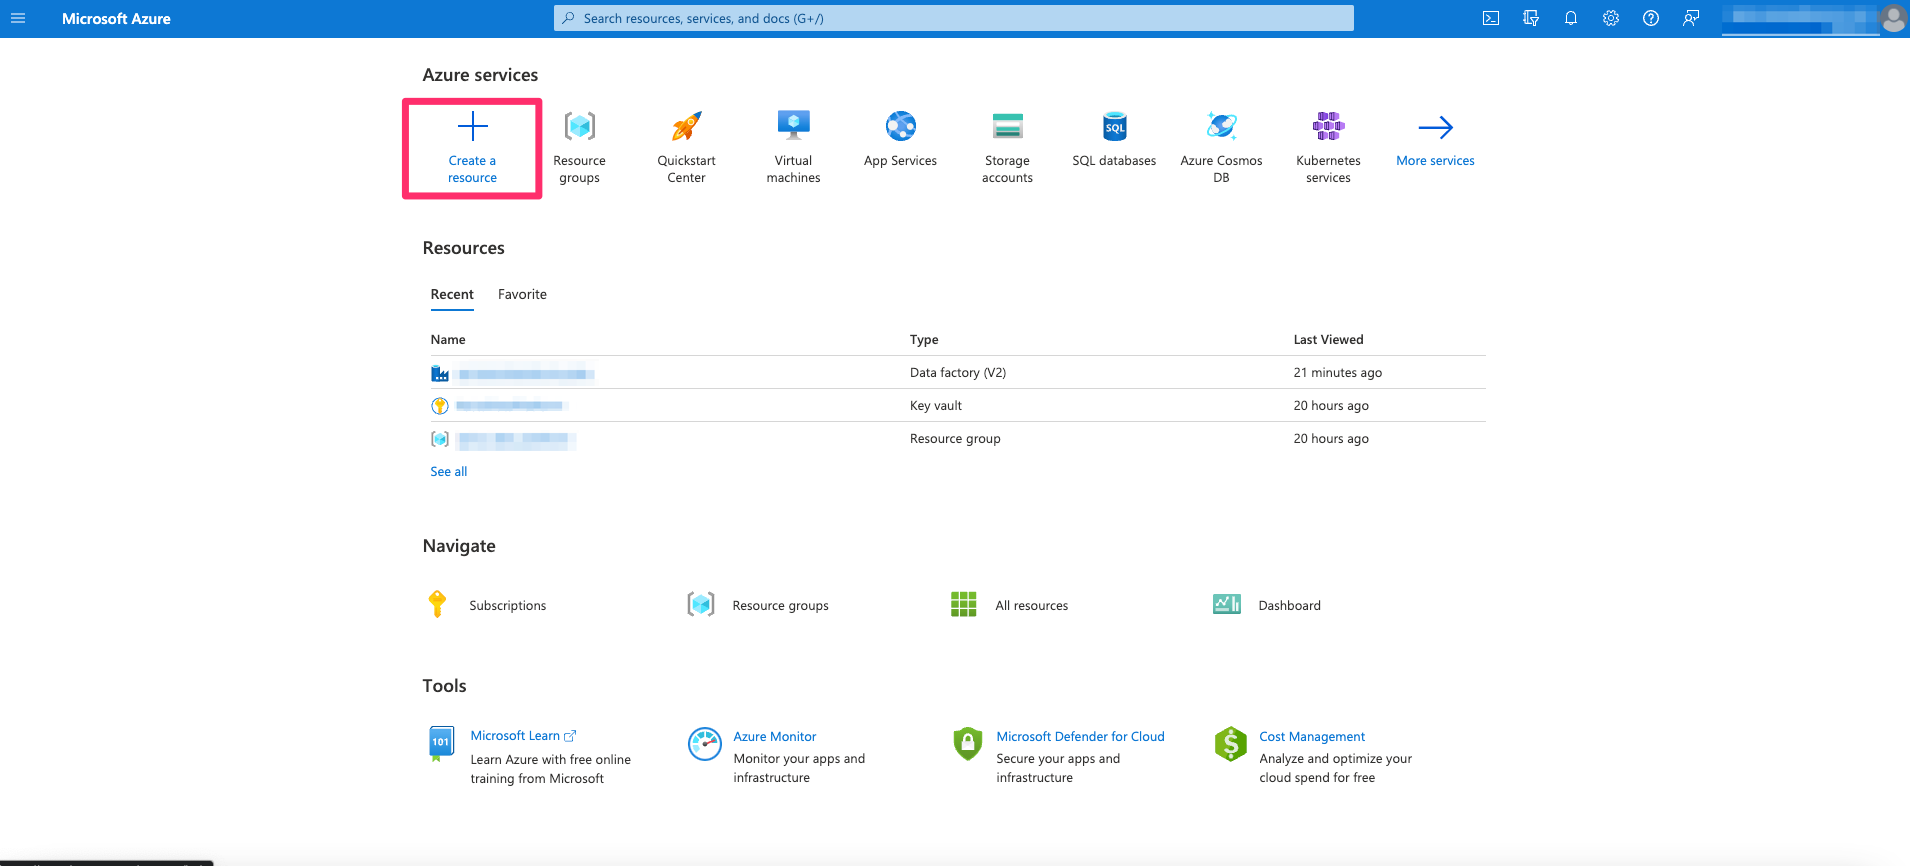Switch to the Favorite tab
1910x866 pixels.
(522, 294)
